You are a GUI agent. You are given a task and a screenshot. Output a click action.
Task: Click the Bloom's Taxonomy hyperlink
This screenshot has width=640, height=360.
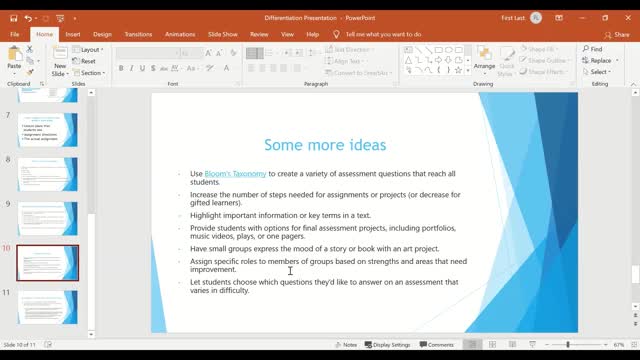235,173
